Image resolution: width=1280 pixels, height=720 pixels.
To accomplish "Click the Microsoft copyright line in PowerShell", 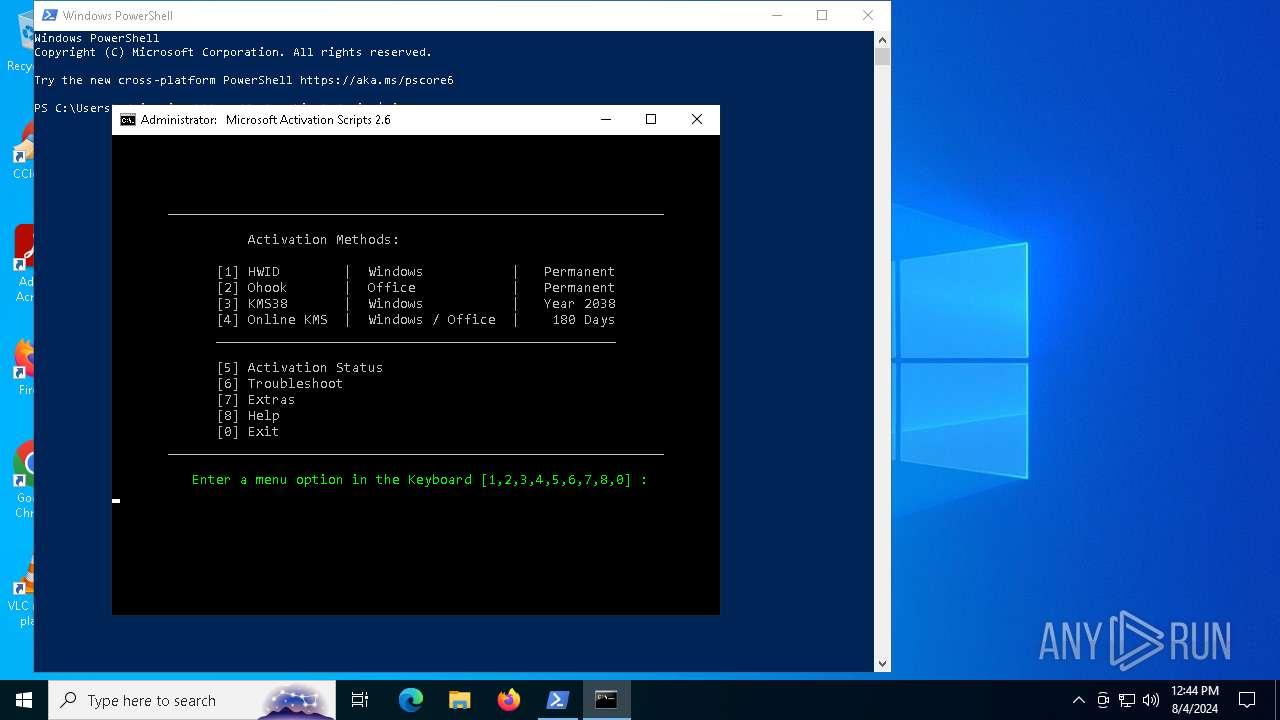I will [x=233, y=52].
